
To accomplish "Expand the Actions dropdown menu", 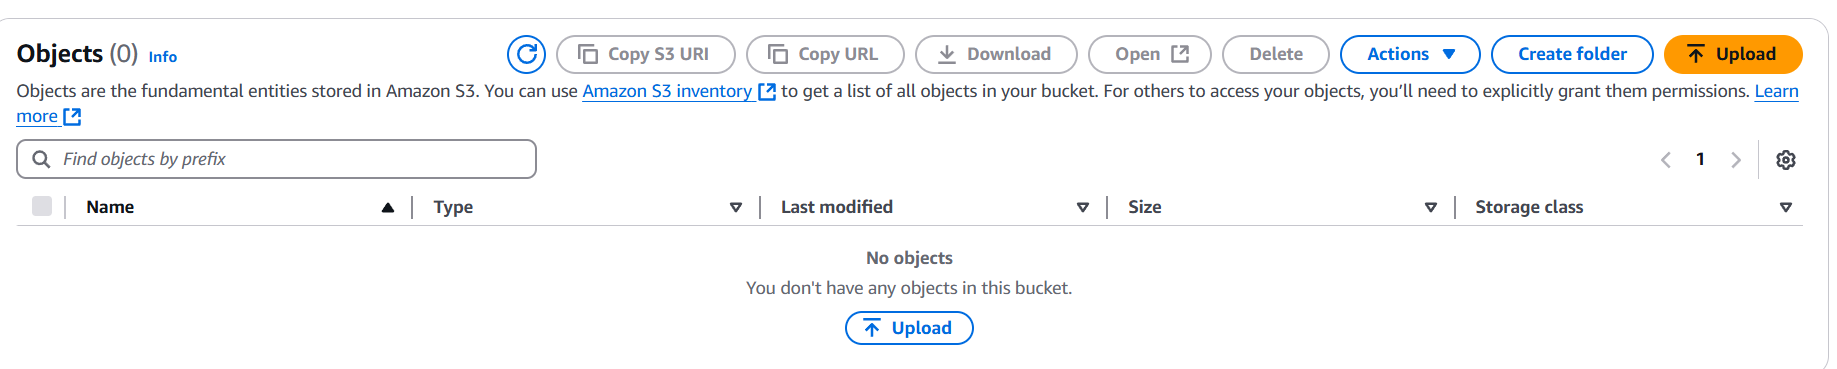I will 1410,54.
